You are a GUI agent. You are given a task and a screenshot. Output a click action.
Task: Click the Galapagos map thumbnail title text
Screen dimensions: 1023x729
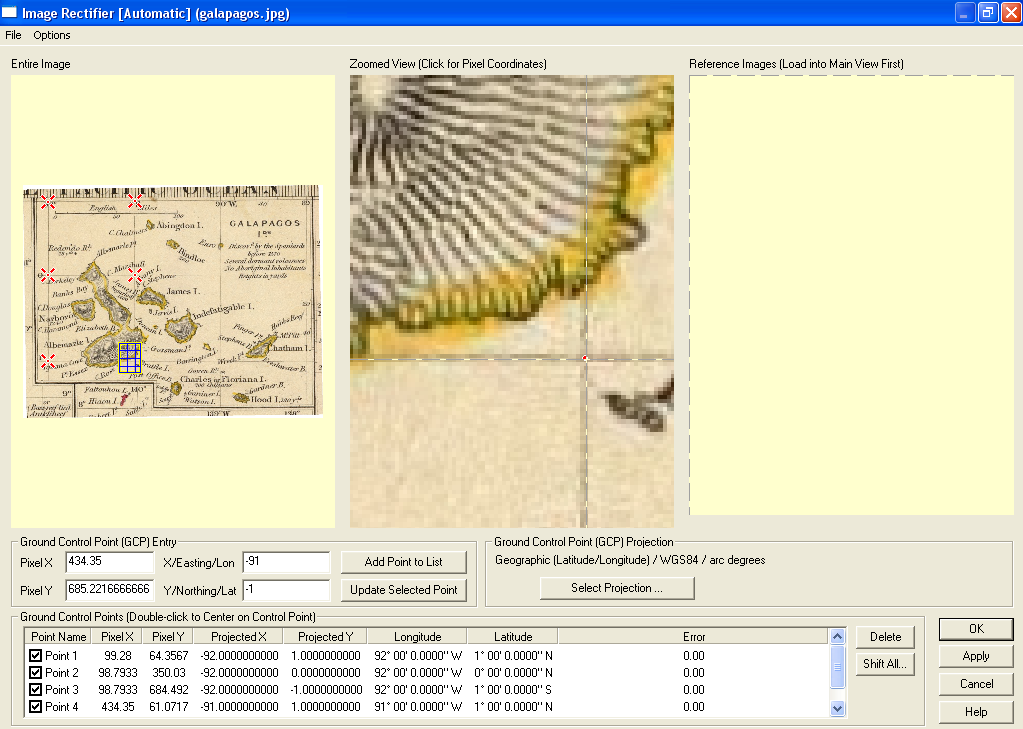pyautogui.click(x=264, y=223)
